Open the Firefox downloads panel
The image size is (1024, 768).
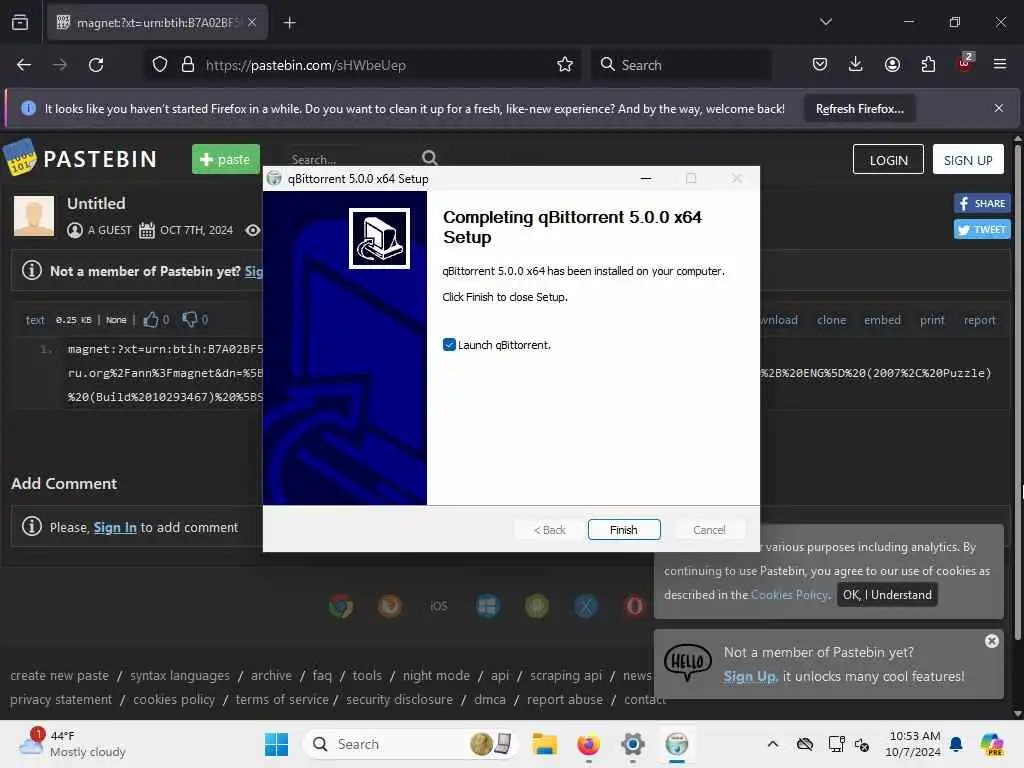pos(856,65)
